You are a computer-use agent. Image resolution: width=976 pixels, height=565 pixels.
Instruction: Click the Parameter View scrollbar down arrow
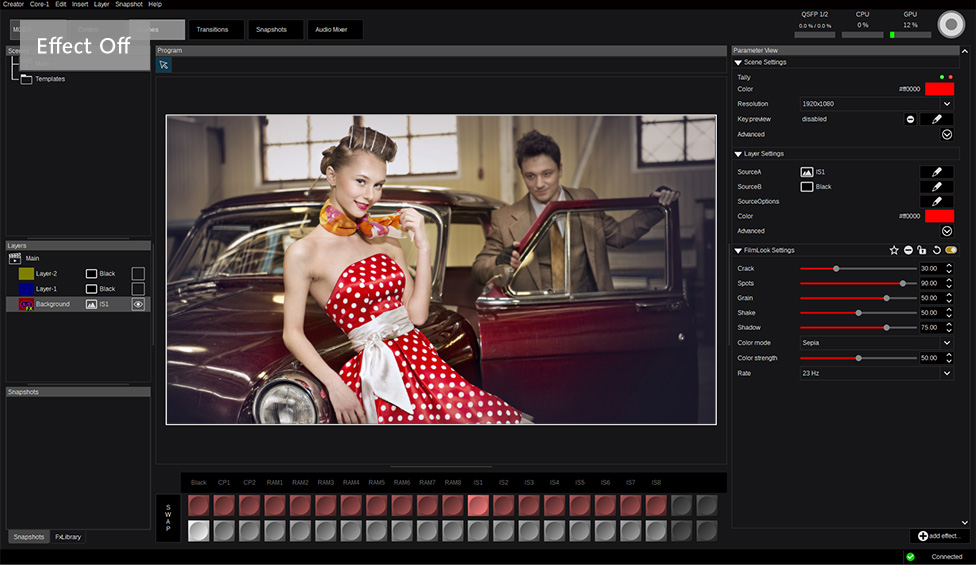point(965,523)
